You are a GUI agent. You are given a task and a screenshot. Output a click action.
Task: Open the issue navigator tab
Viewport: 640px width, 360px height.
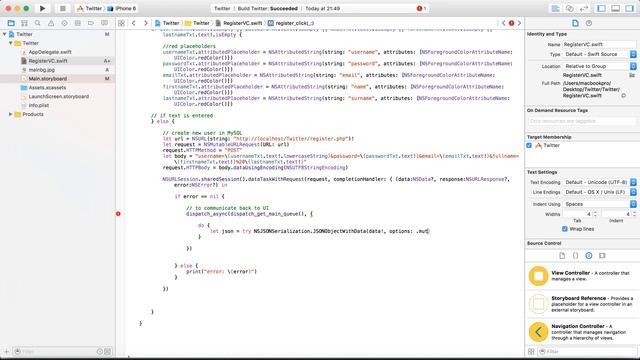click(x=51, y=23)
